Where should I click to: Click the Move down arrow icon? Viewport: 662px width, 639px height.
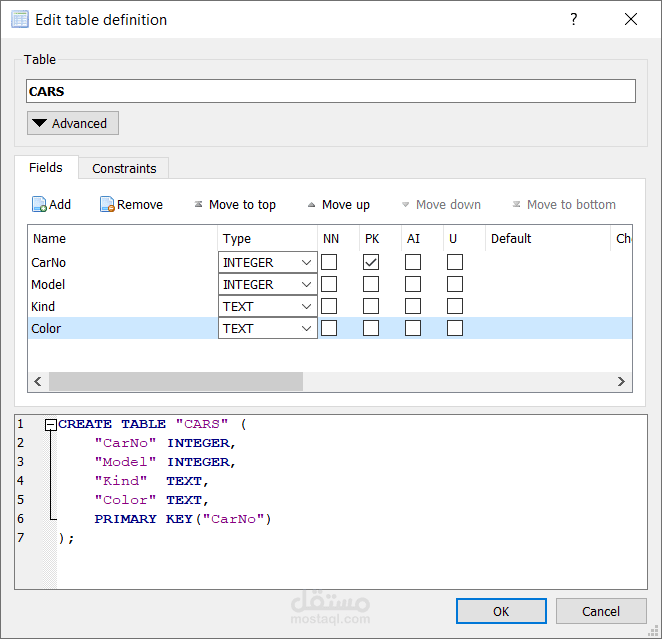click(x=405, y=205)
